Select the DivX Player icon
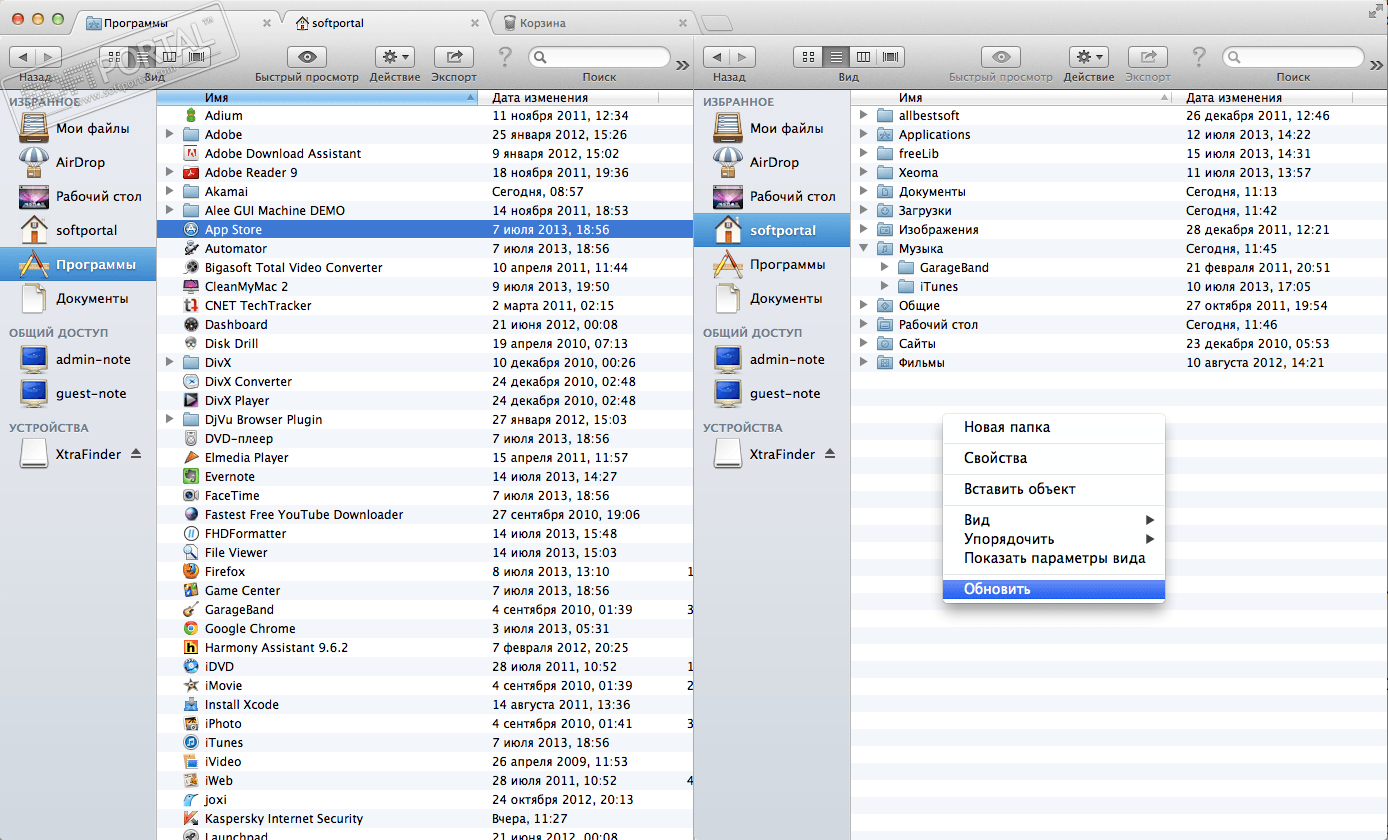Screen dimensions: 1388x840 coord(192,401)
